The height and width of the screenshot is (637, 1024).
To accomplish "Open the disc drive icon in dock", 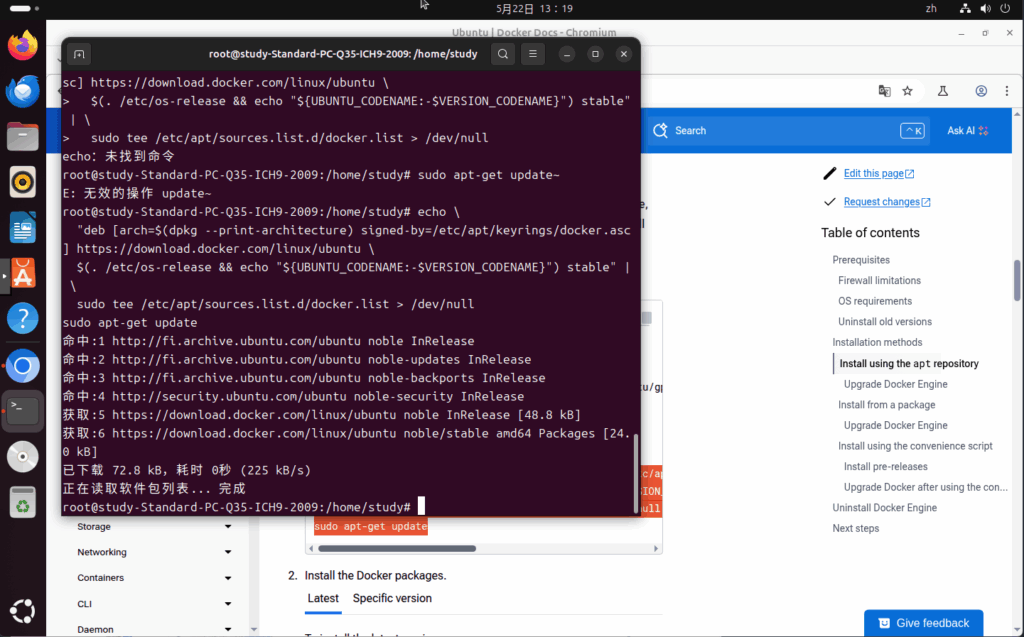I will click(23, 457).
